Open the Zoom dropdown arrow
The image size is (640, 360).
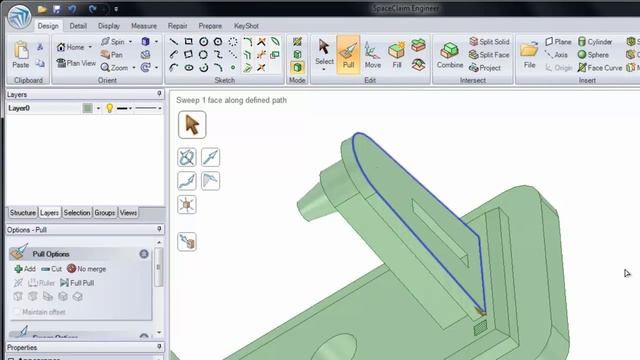click(133, 68)
